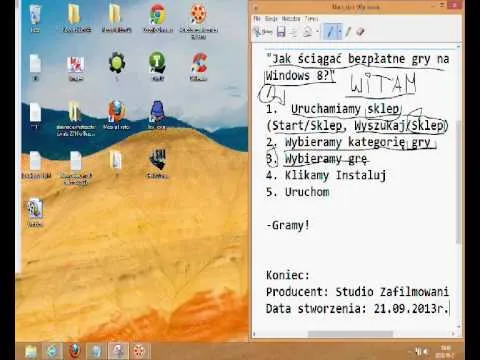Open Firefox from the taskbar
The height and width of the screenshot is (360, 480).
pos(75,351)
